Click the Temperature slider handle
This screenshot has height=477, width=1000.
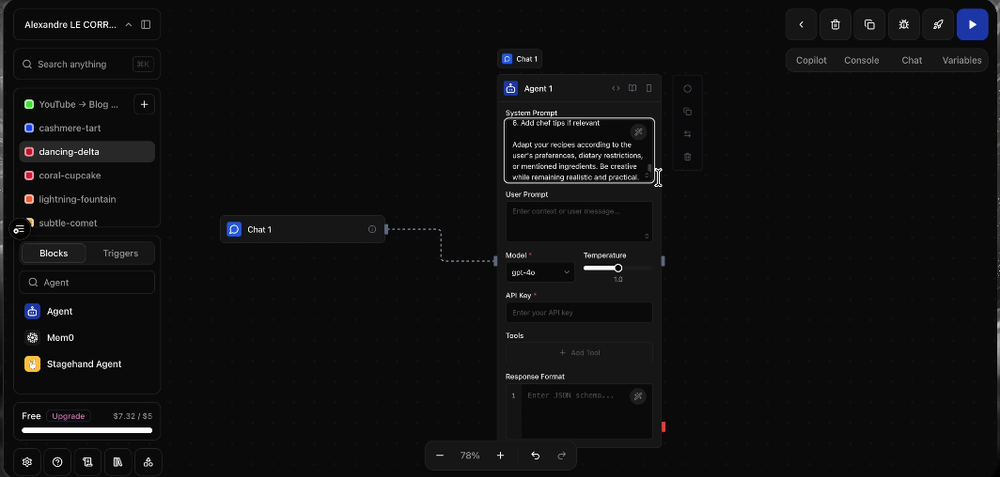(618, 268)
